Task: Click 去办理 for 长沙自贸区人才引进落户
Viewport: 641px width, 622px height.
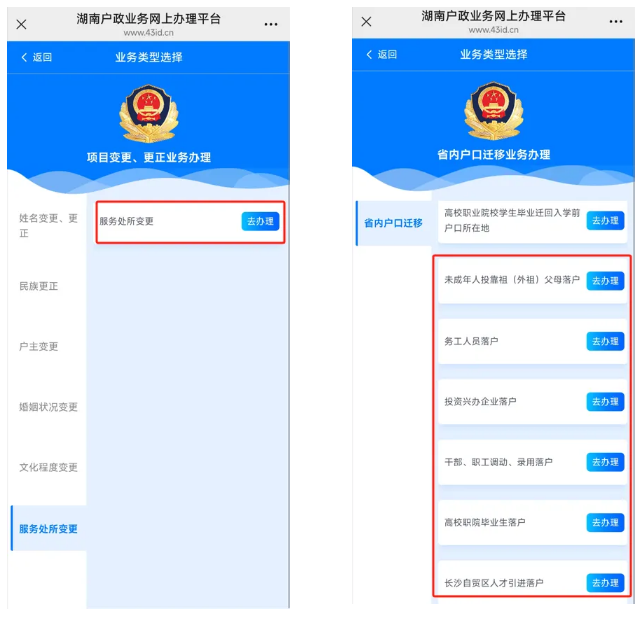Action: point(605,583)
